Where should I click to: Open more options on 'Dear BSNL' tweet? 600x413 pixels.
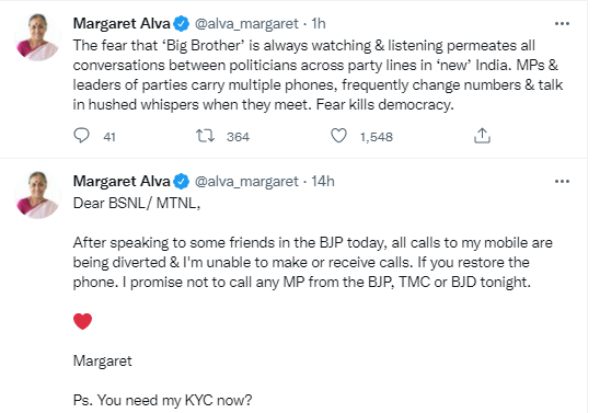(x=572, y=180)
